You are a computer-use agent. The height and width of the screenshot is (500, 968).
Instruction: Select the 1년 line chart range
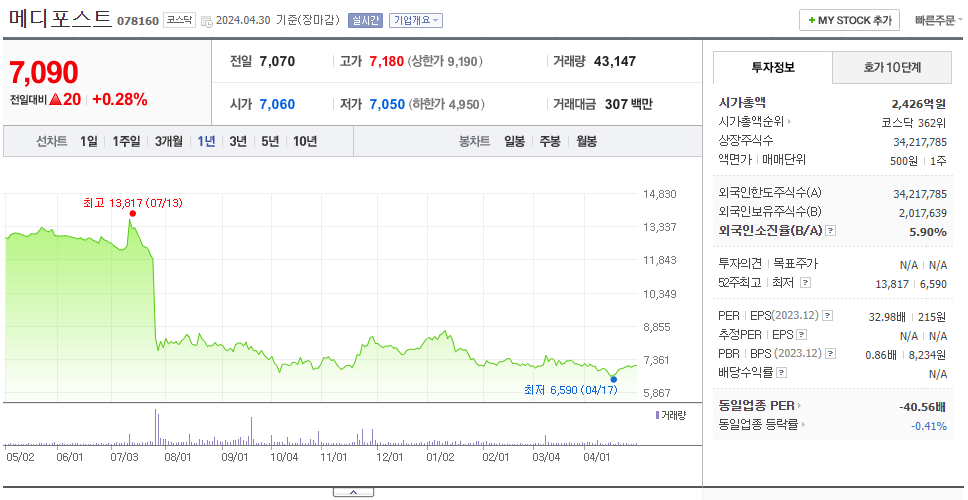click(206, 141)
